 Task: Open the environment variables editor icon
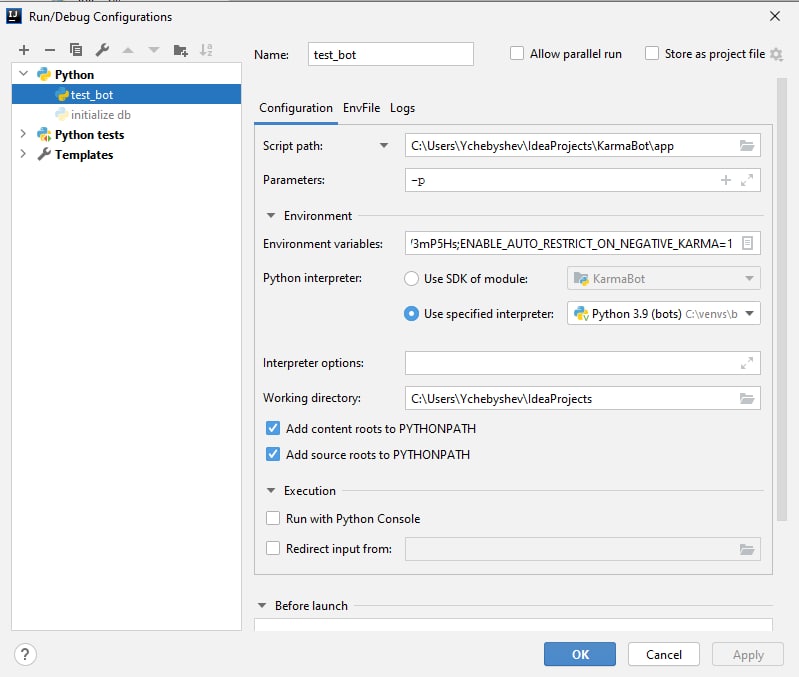coord(746,243)
